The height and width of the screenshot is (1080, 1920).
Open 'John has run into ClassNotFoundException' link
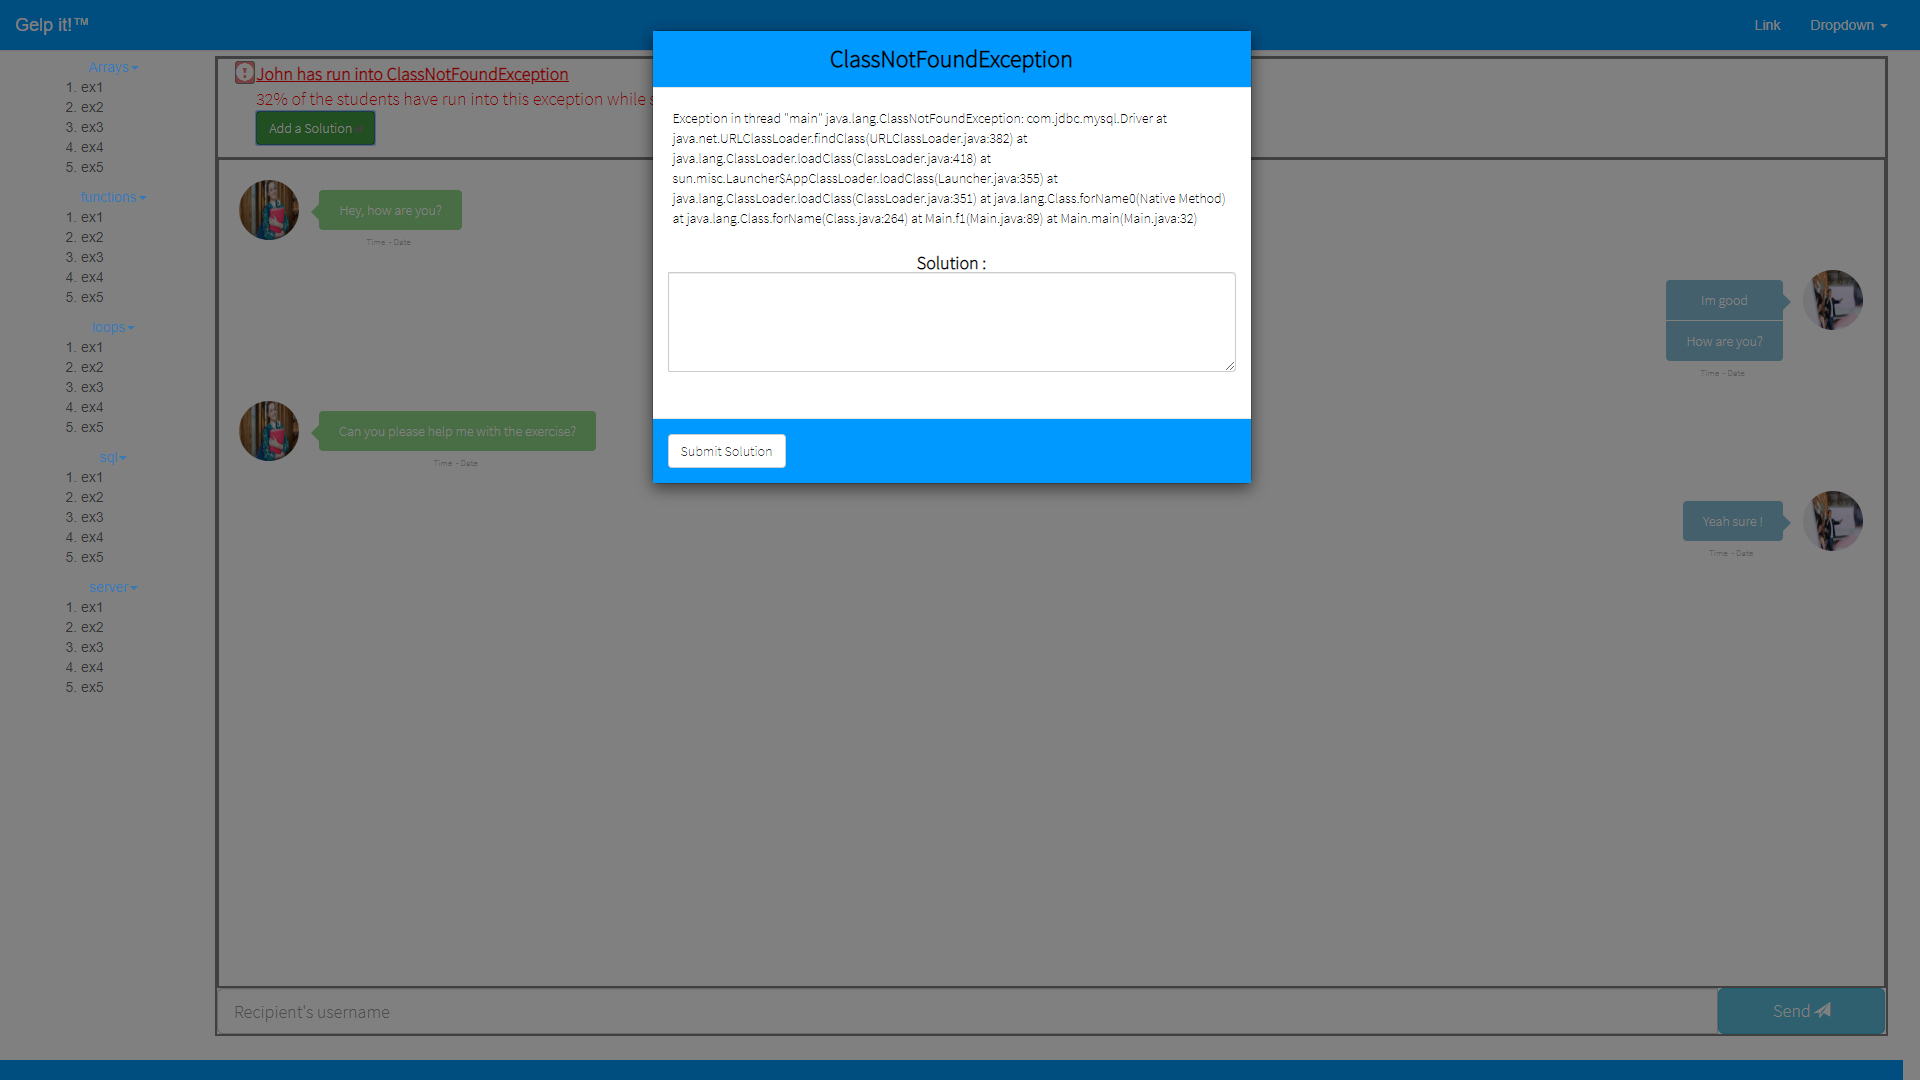[x=412, y=74]
